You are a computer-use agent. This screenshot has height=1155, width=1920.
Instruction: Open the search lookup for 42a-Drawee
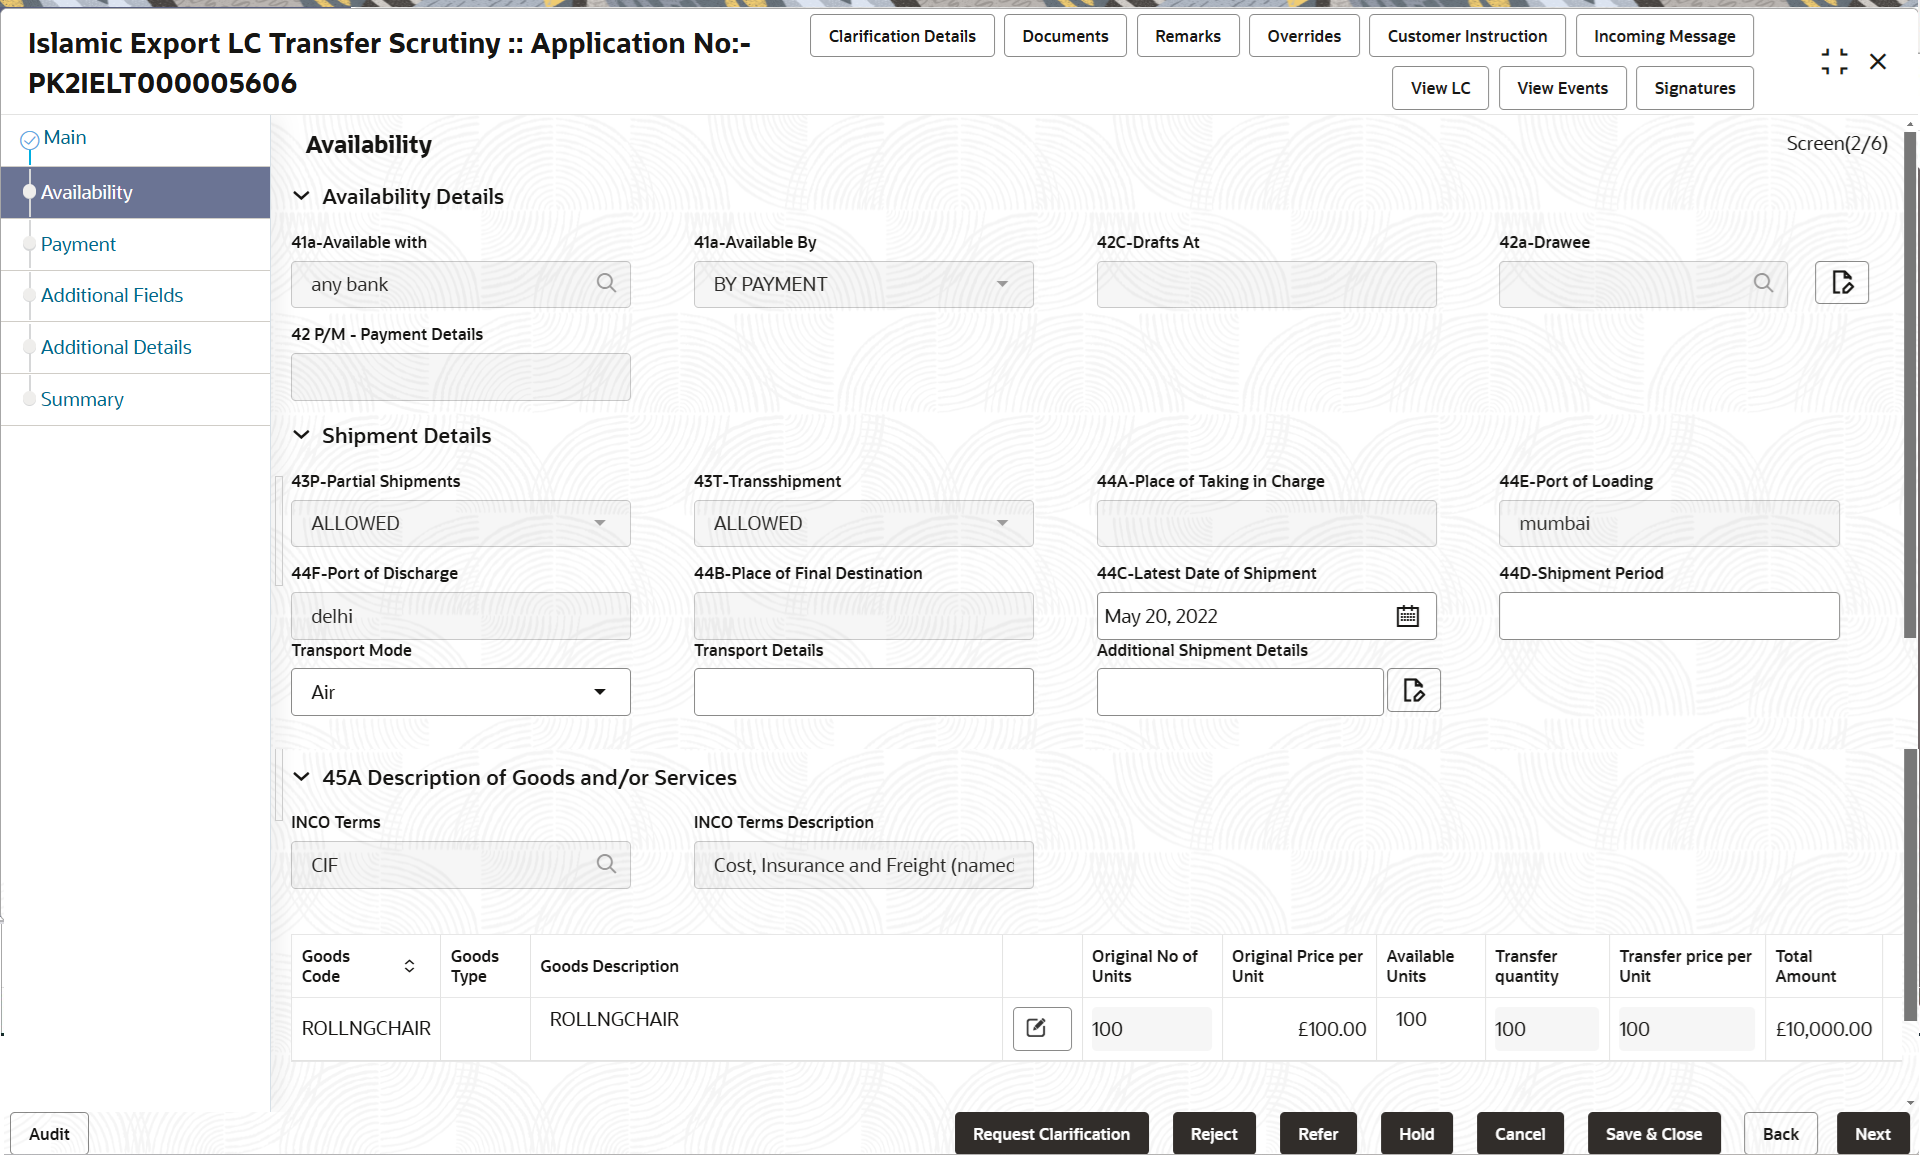[x=1763, y=284]
